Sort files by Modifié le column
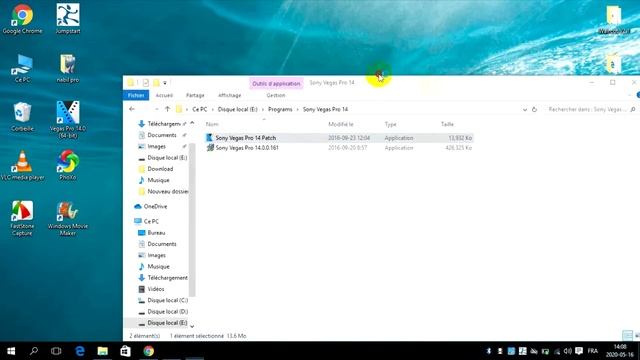The width and height of the screenshot is (640, 360). click(341, 124)
